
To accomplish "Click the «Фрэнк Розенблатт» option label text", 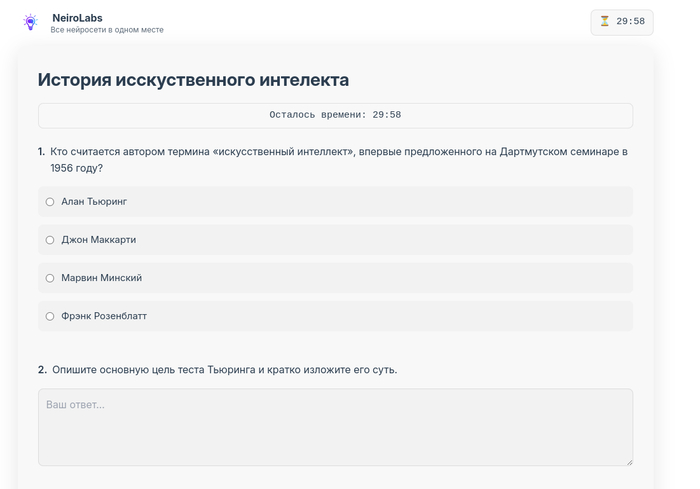I will click(x=104, y=316).
